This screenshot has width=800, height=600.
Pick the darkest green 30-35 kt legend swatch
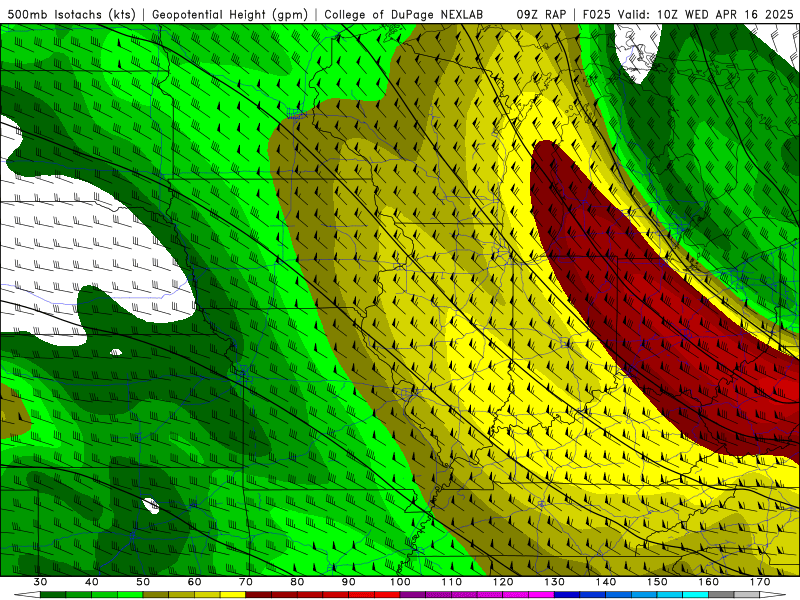(x=53, y=595)
